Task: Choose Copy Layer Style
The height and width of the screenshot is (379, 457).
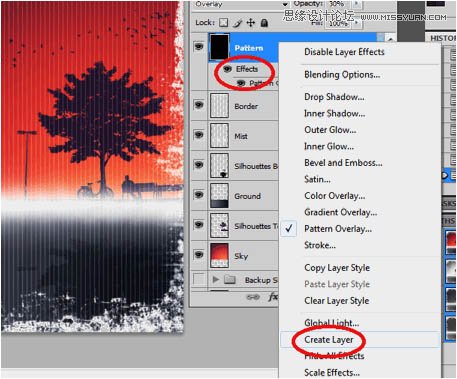Action: point(337,268)
